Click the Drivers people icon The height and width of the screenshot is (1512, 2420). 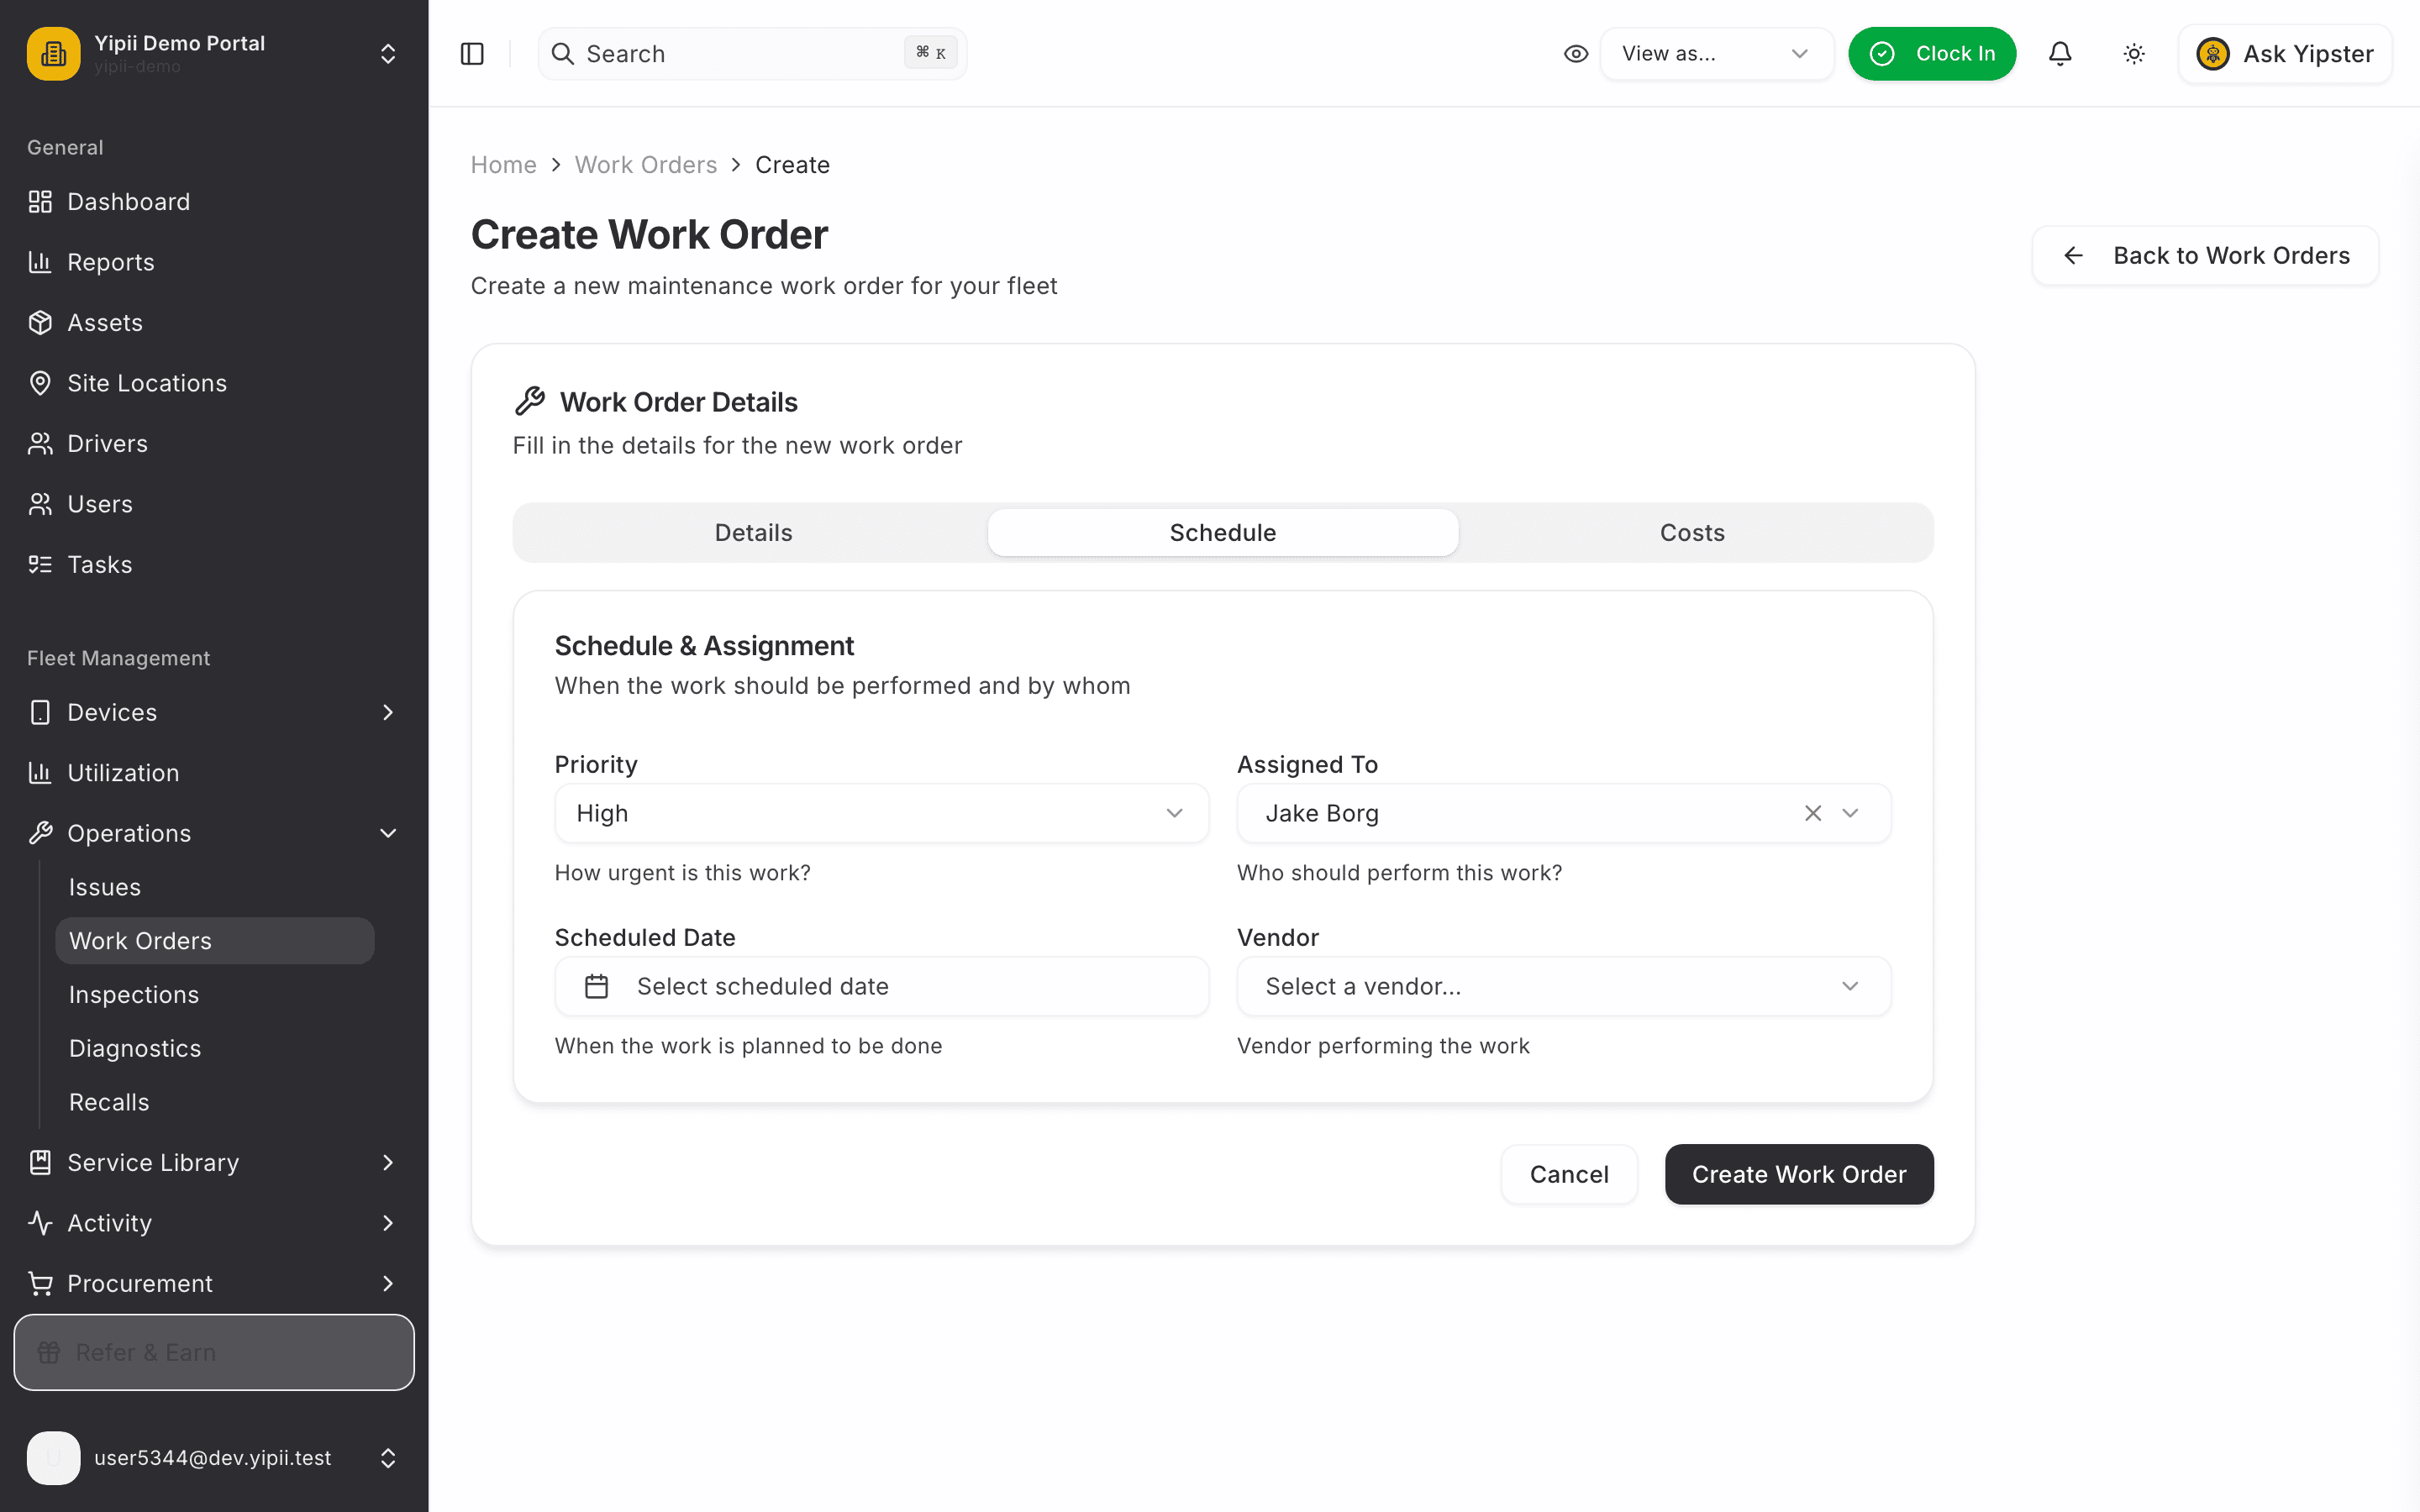[x=40, y=444]
